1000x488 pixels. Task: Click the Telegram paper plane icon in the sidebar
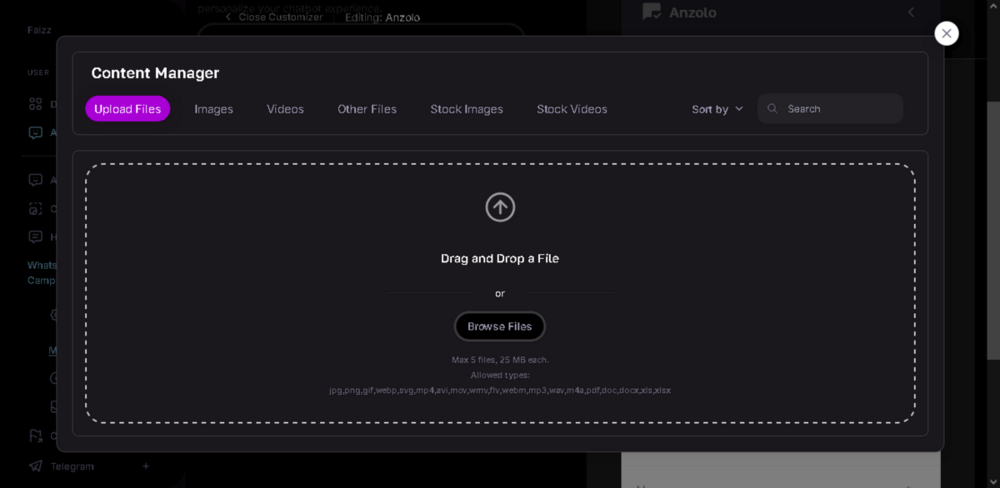(x=36, y=466)
